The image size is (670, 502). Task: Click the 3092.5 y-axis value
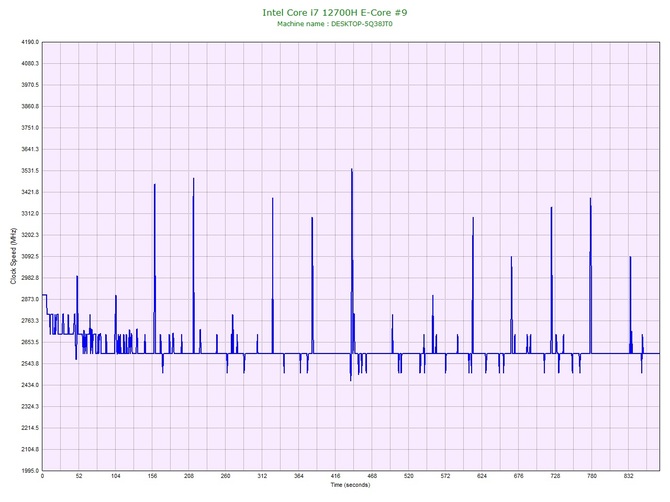tap(30, 256)
